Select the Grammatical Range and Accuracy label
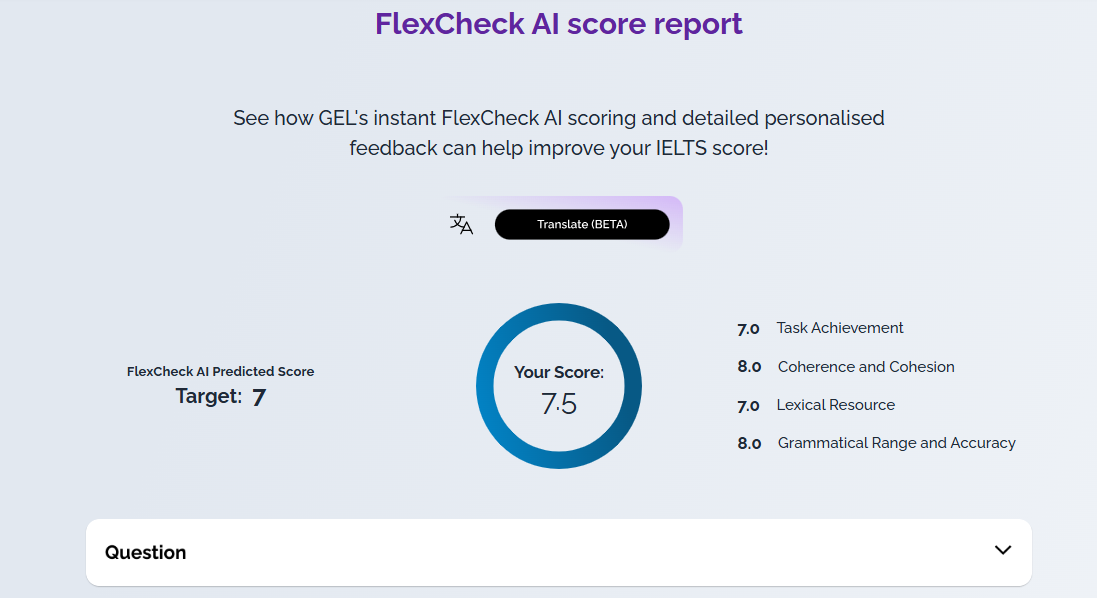Viewport: 1097px width, 598px height. point(897,443)
